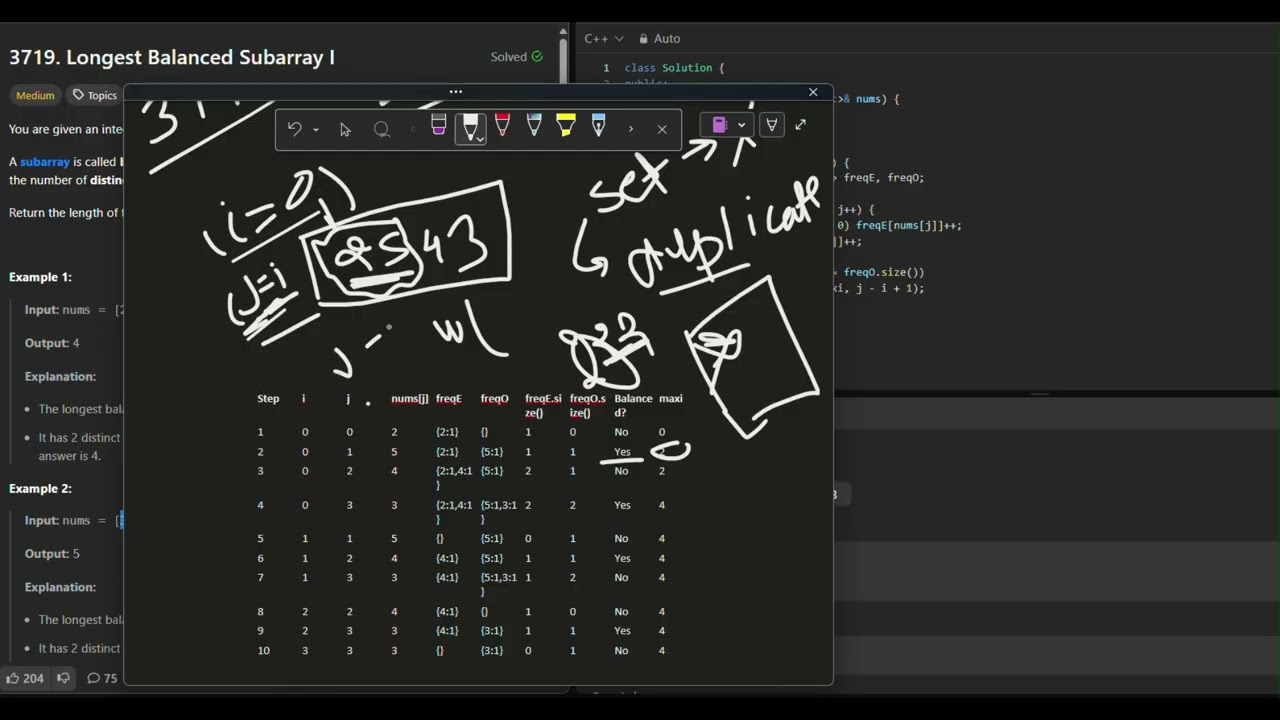Image resolution: width=1280 pixels, height=720 pixels.
Task: Click the nums[j] column header
Action: tap(410, 398)
